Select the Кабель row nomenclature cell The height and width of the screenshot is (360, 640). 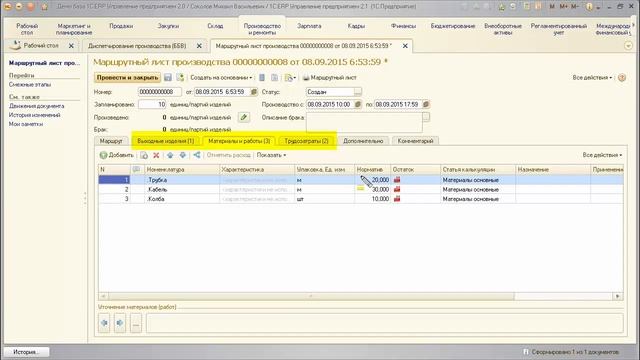pyautogui.click(x=182, y=189)
